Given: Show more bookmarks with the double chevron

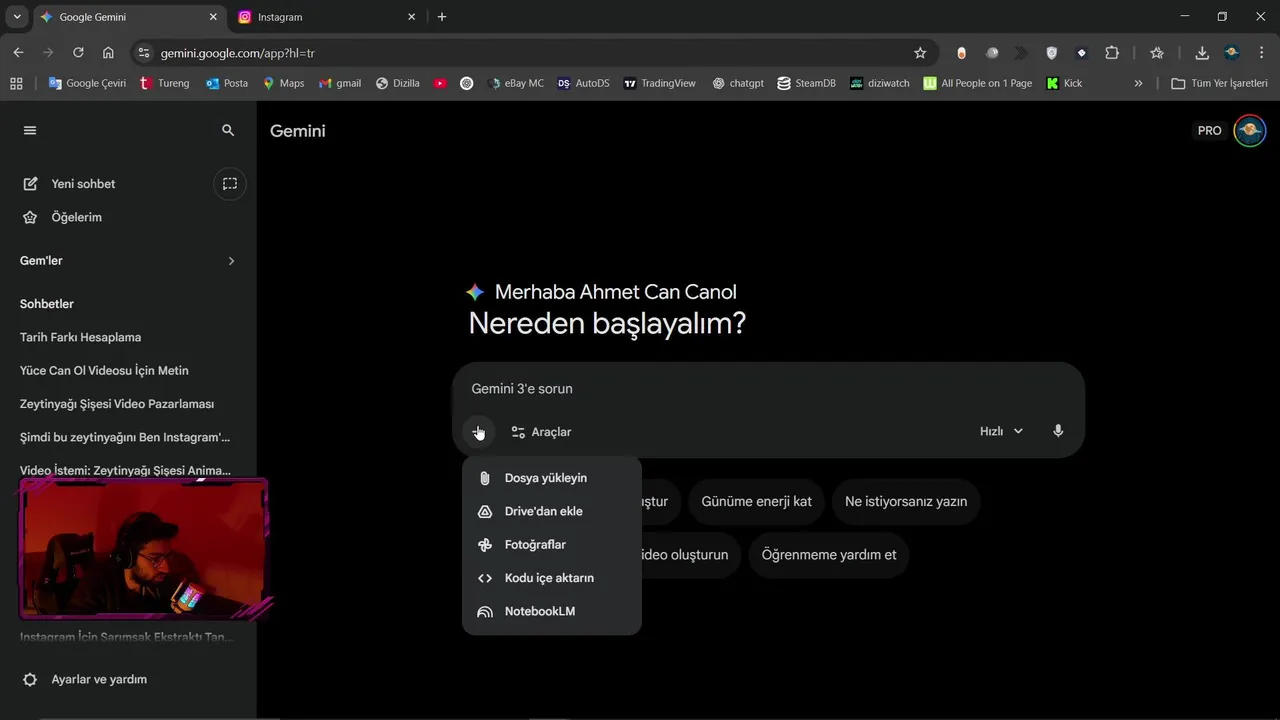Looking at the screenshot, I should click(1138, 83).
